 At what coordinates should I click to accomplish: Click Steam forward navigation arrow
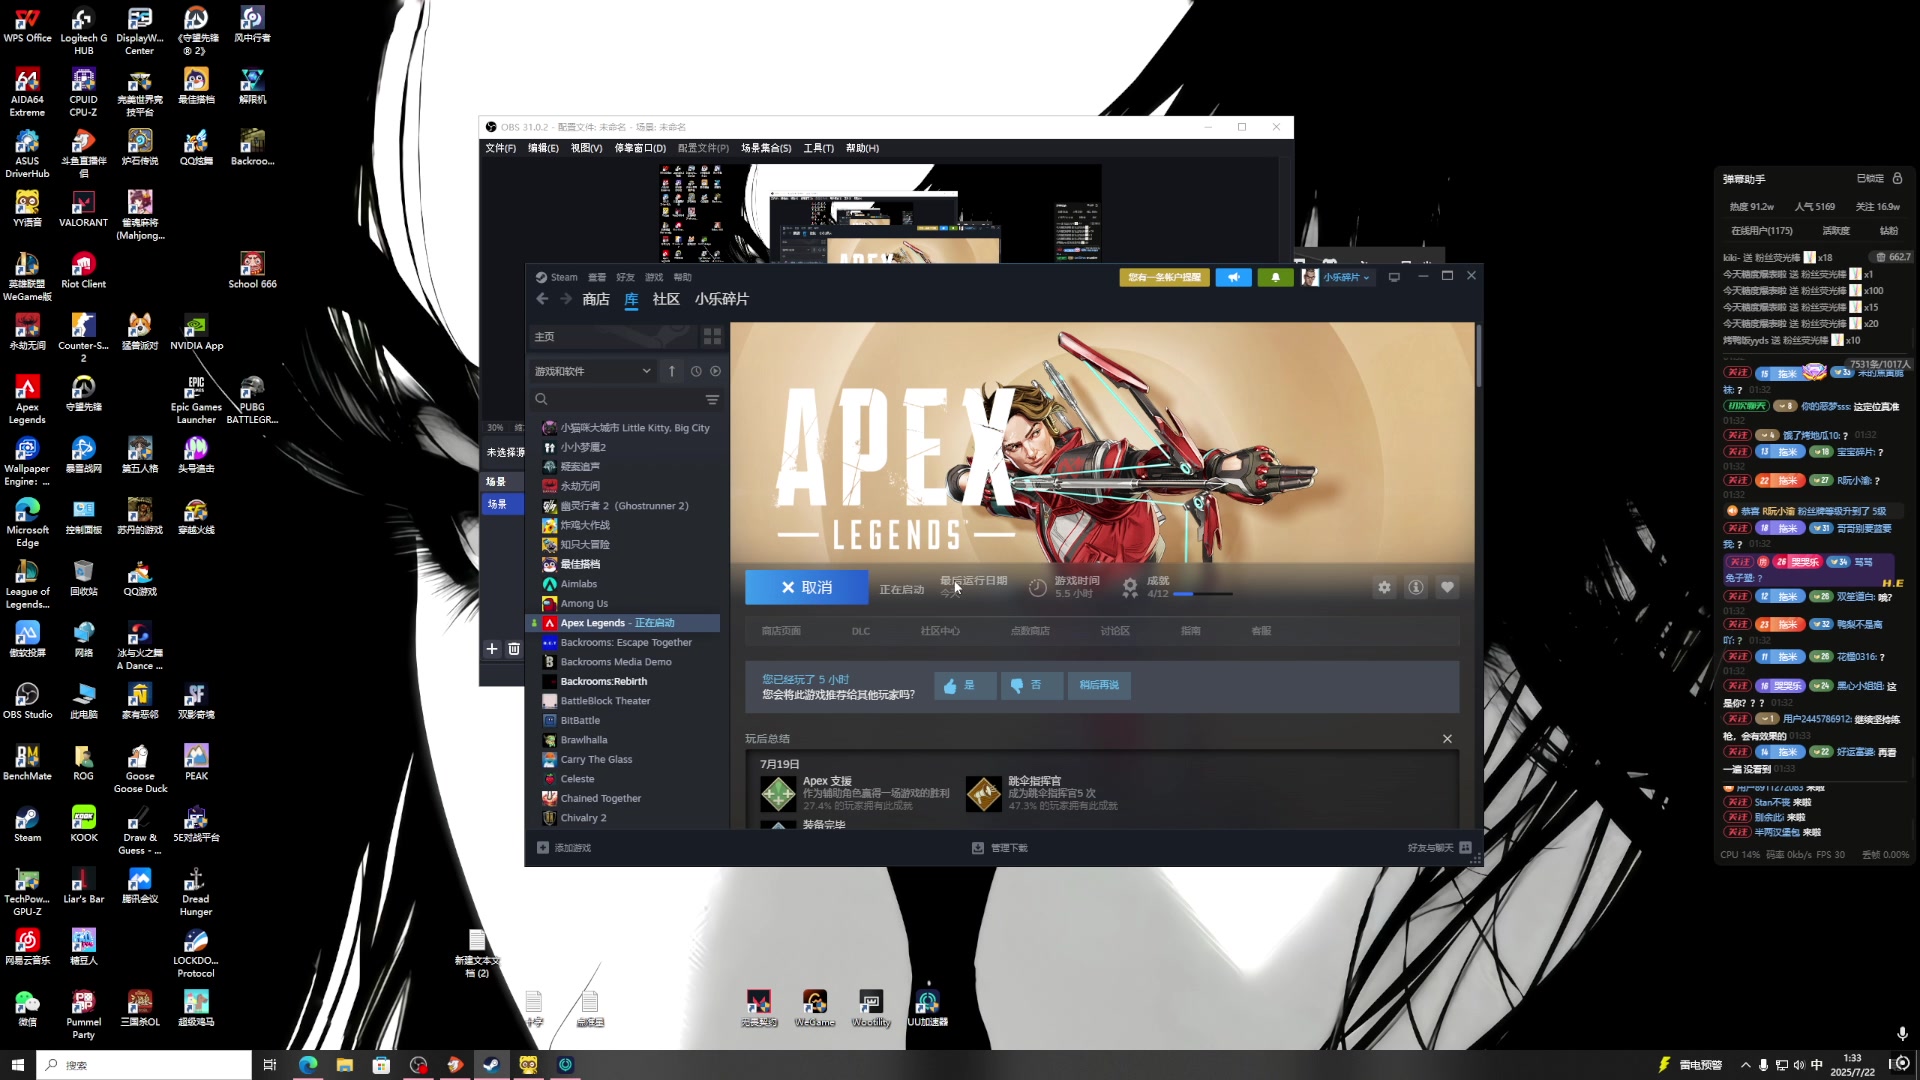(x=566, y=299)
